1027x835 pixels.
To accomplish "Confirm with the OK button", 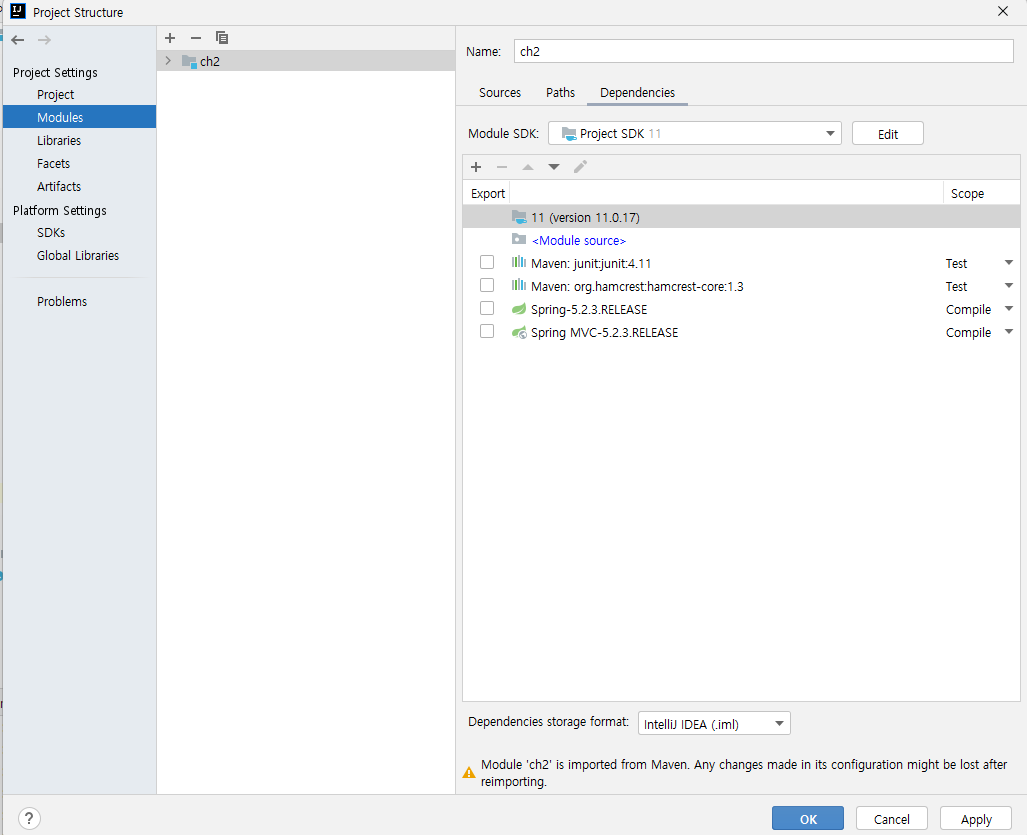I will pyautogui.click(x=808, y=819).
